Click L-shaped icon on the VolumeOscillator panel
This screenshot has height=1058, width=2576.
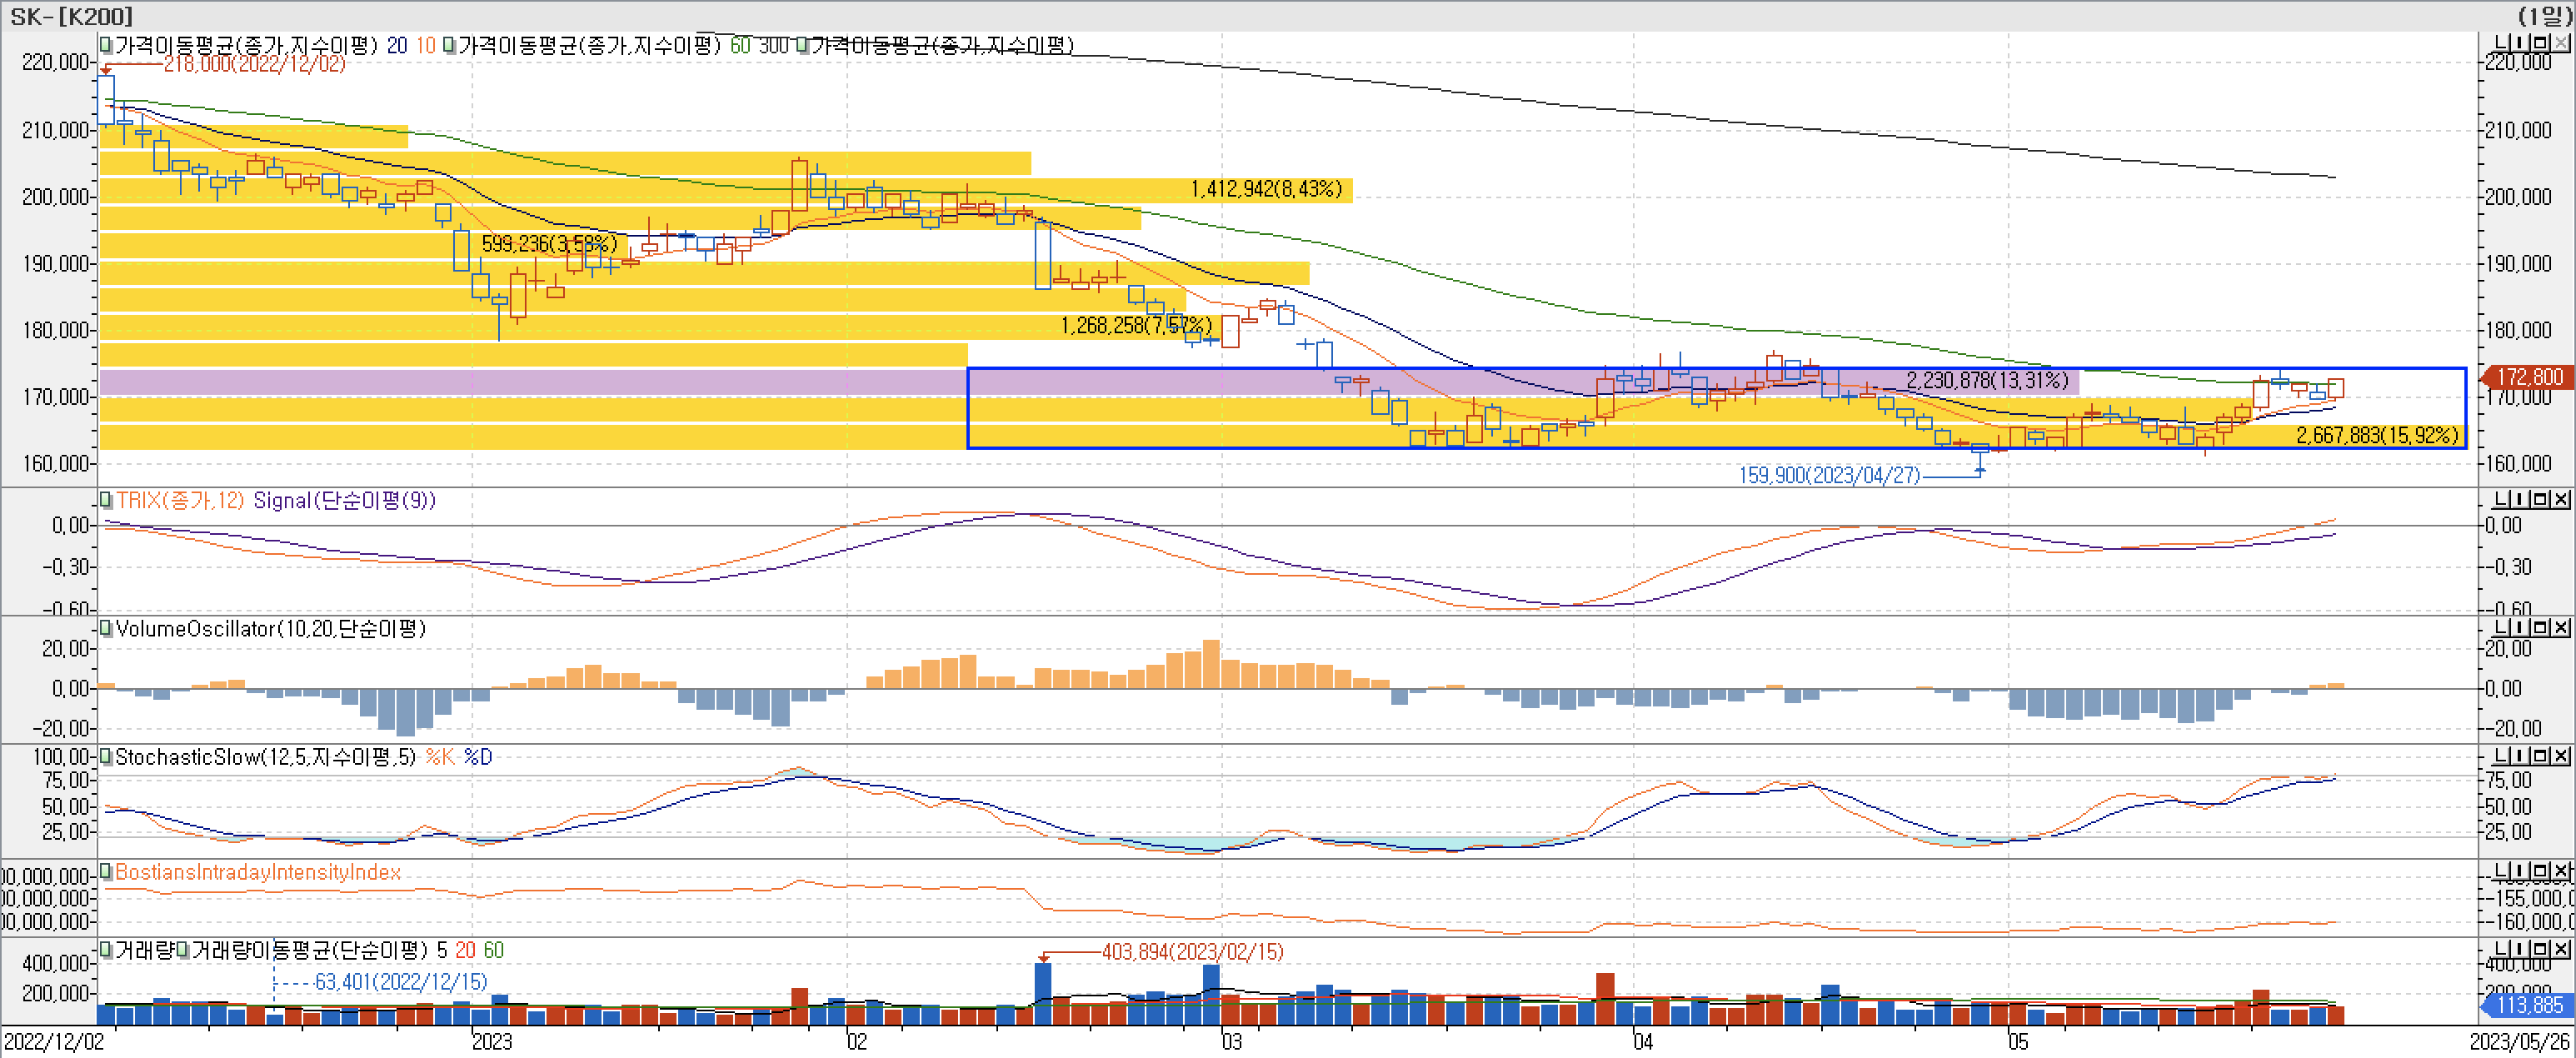[x=2500, y=627]
